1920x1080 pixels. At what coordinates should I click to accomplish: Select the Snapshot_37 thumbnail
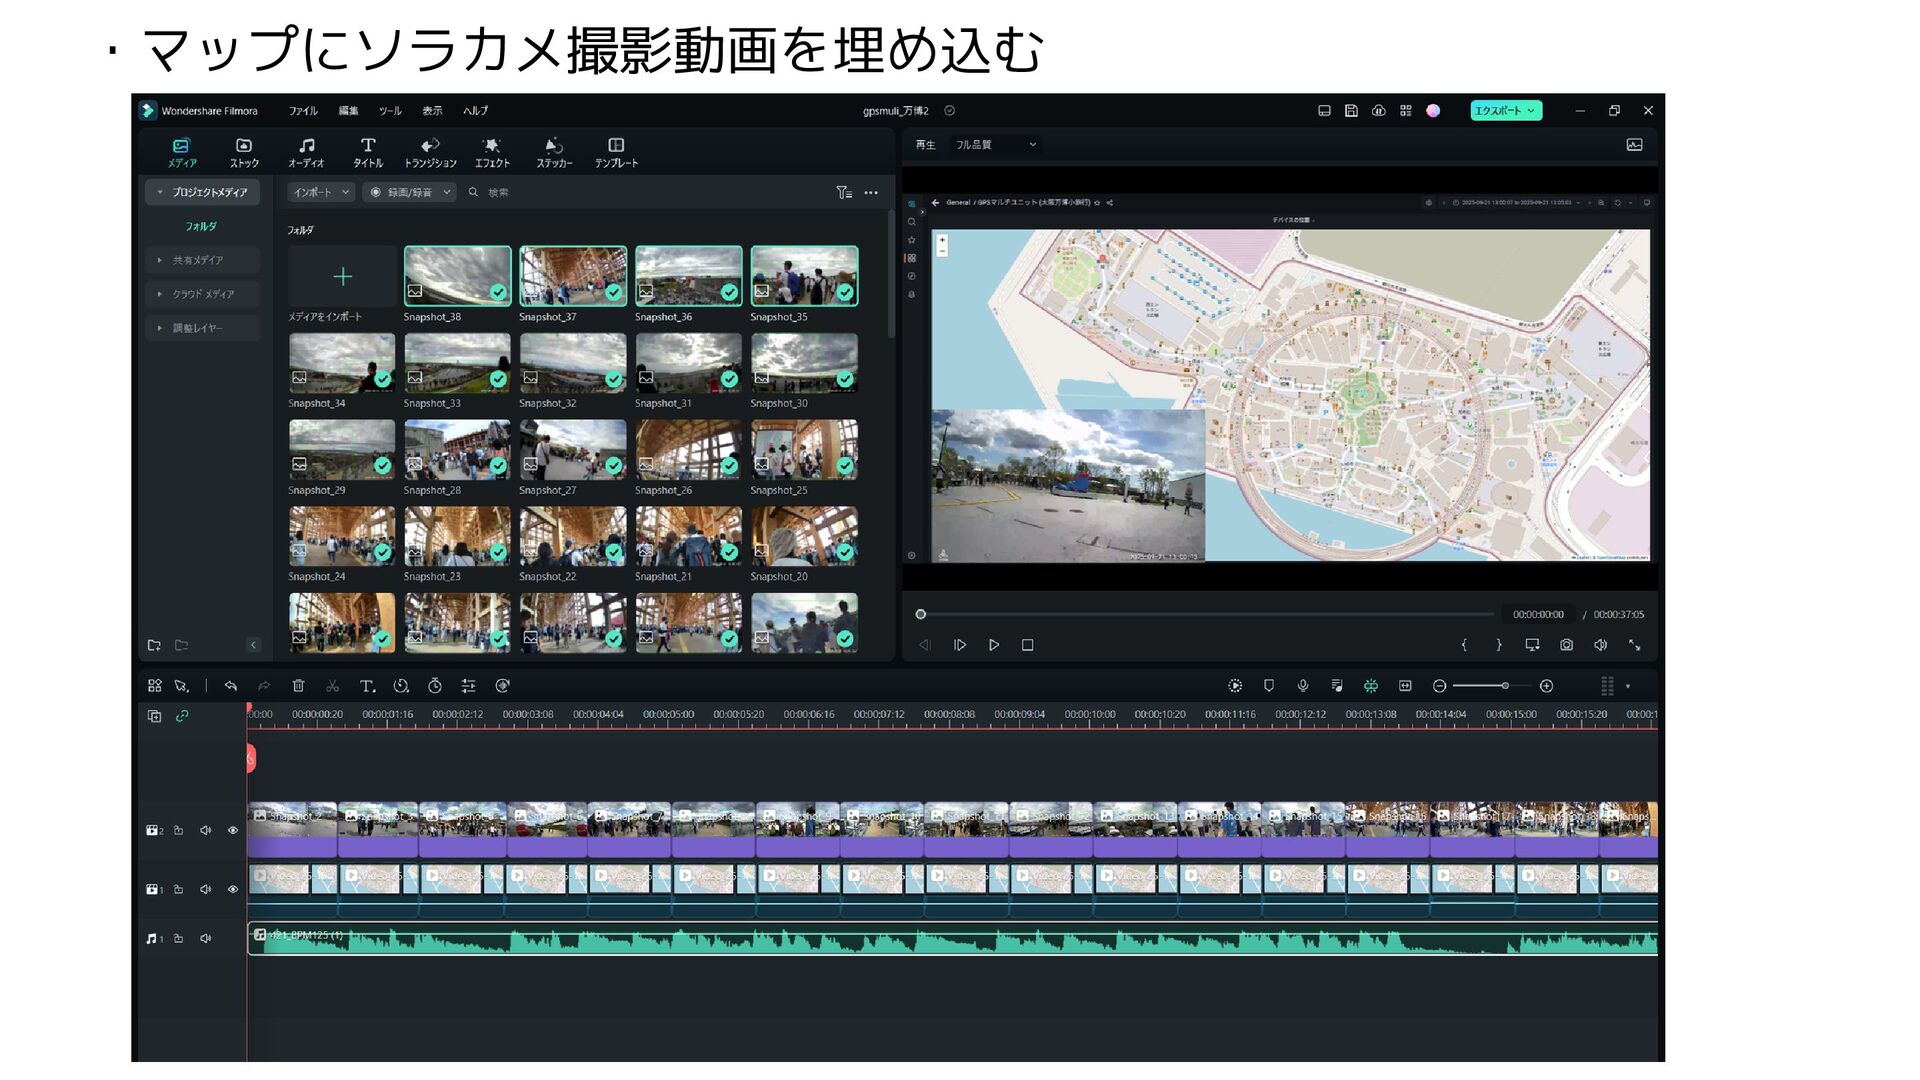pos(572,276)
